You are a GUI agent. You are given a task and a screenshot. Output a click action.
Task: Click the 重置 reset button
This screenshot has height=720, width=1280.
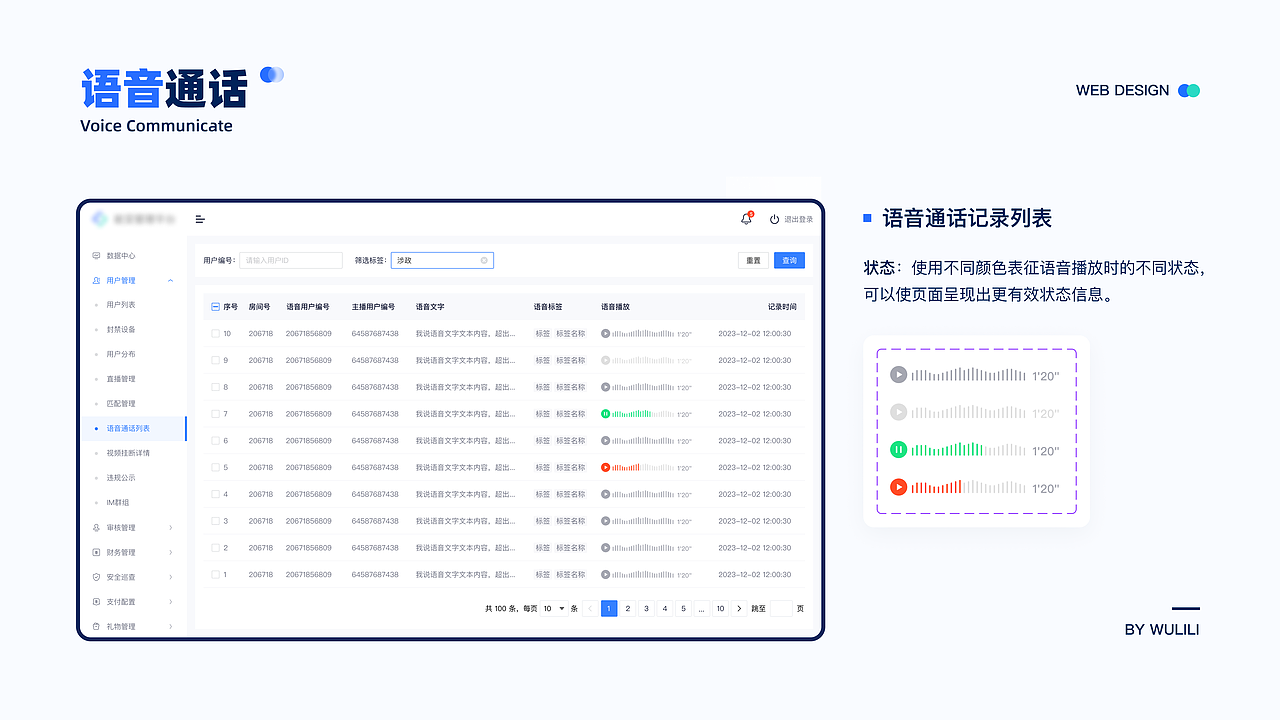[754, 260]
